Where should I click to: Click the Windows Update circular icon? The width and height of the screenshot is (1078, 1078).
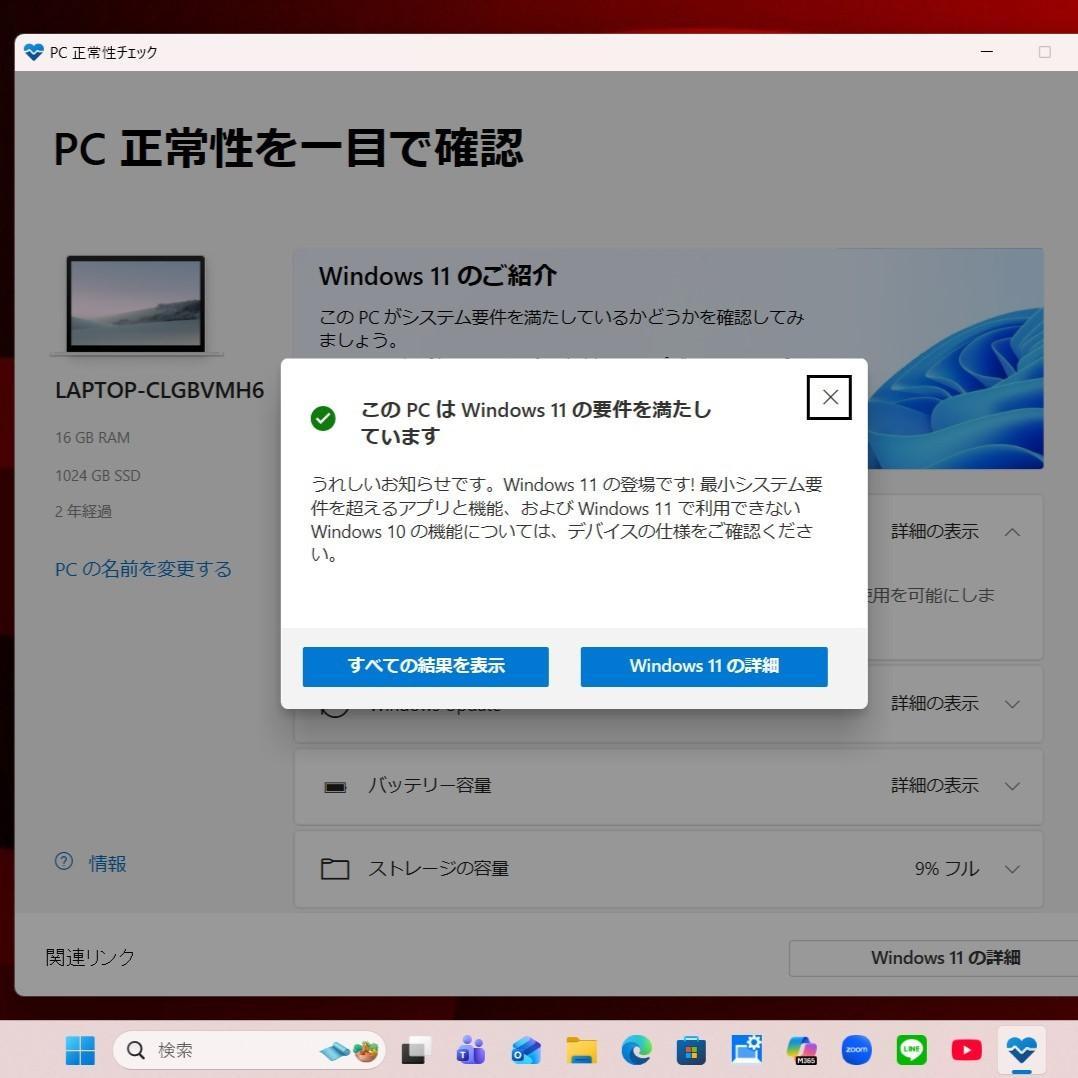click(335, 704)
